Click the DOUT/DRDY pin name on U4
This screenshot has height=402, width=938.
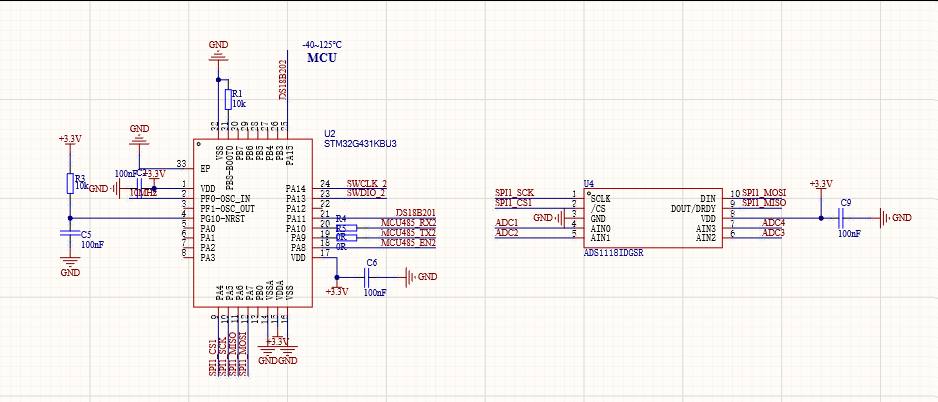pos(691,208)
